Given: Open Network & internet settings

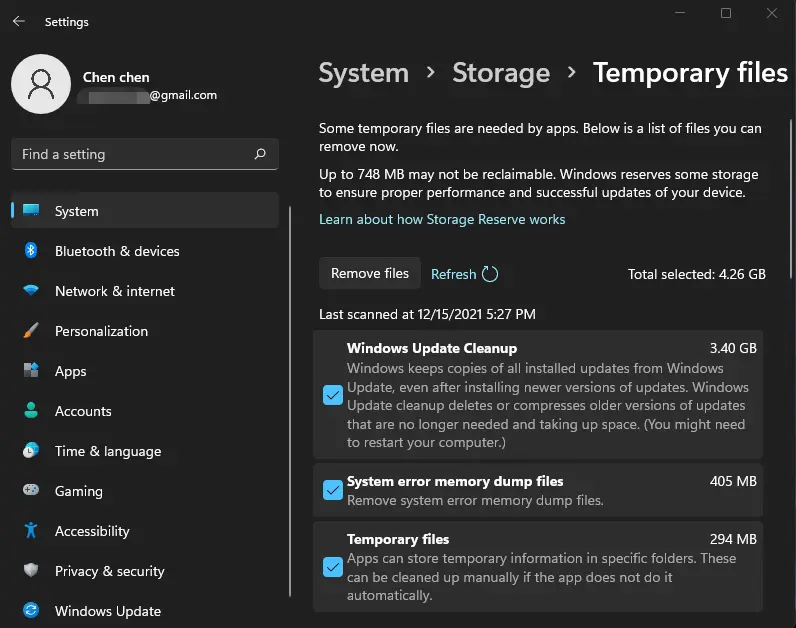Looking at the screenshot, I should 145,291.
